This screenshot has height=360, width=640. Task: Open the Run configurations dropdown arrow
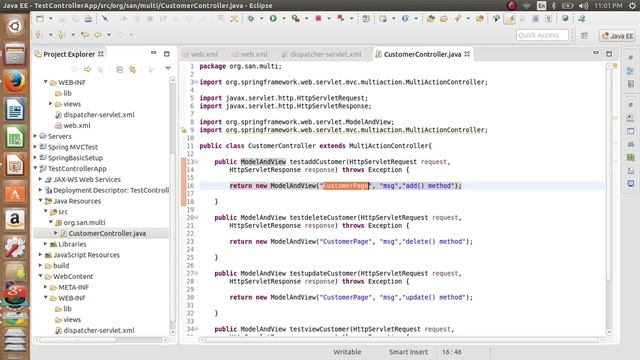click(283, 18)
